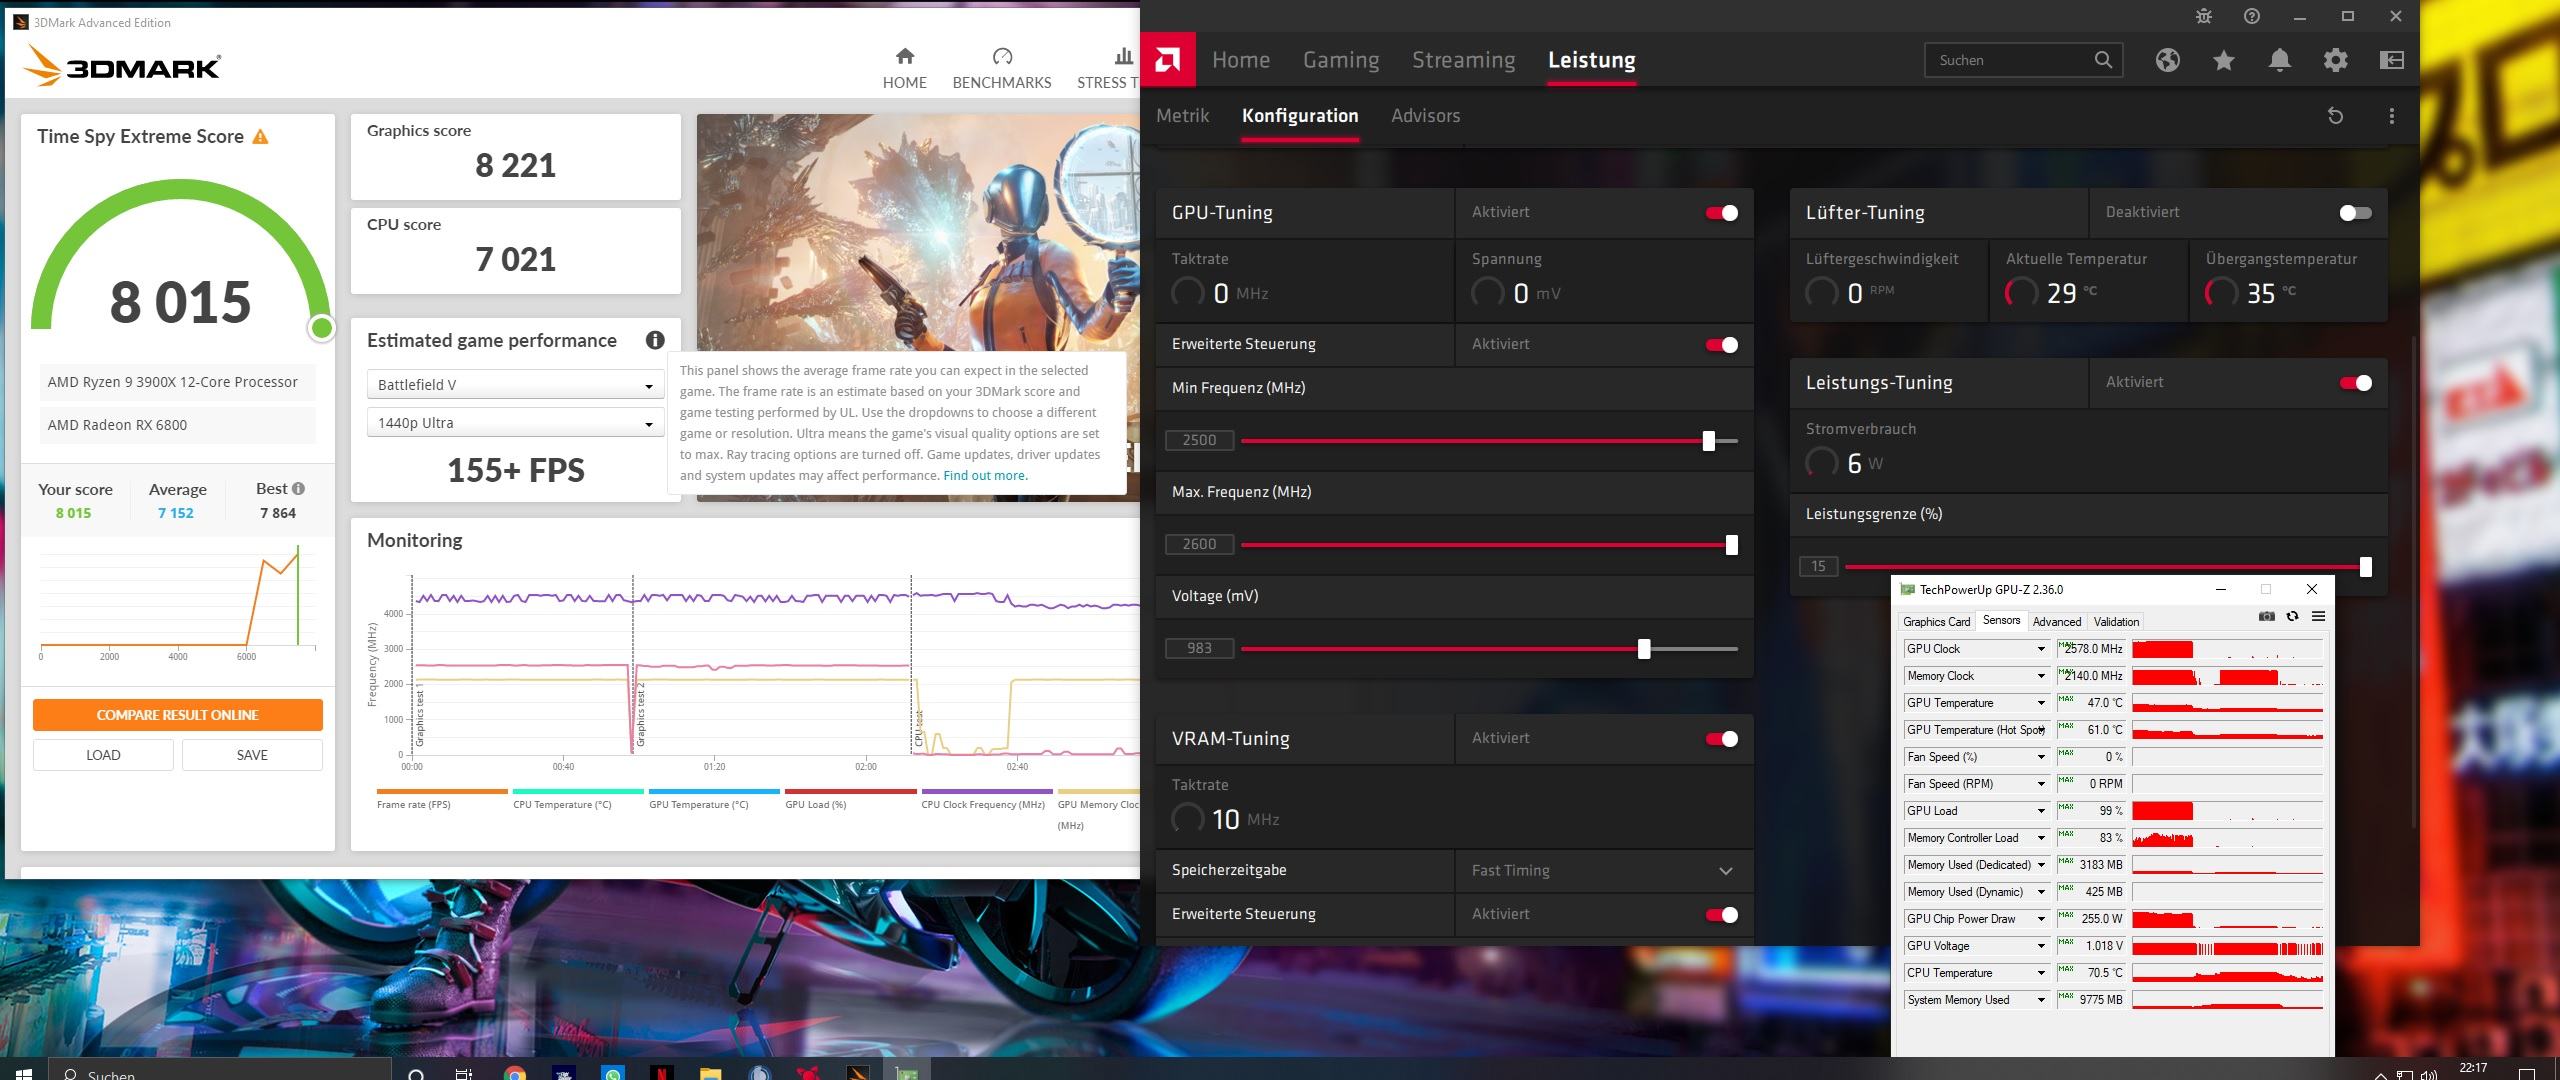
Task: Switch to Streaming tab in Radeon Software
Action: click(x=1463, y=60)
